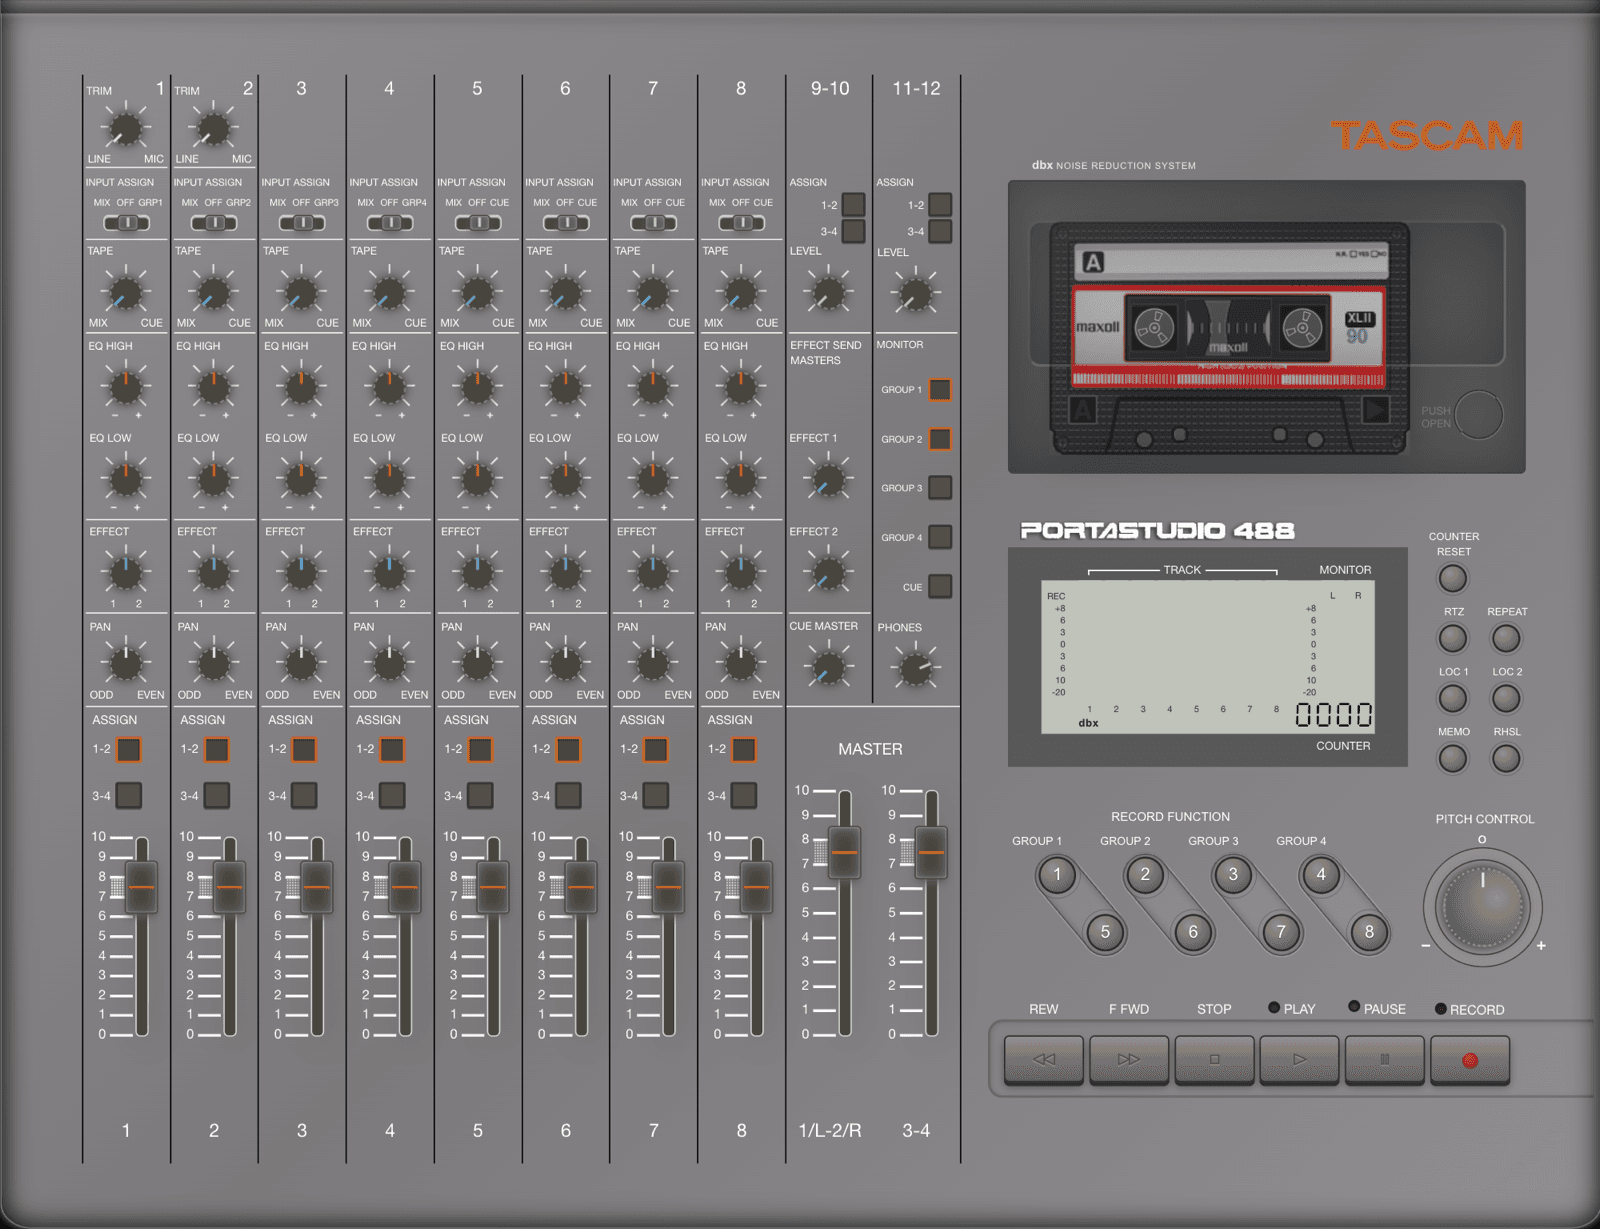Viewport: 1600px width, 1229px height.
Task: Enable the Monitor CUE button
Action: pos(940,586)
